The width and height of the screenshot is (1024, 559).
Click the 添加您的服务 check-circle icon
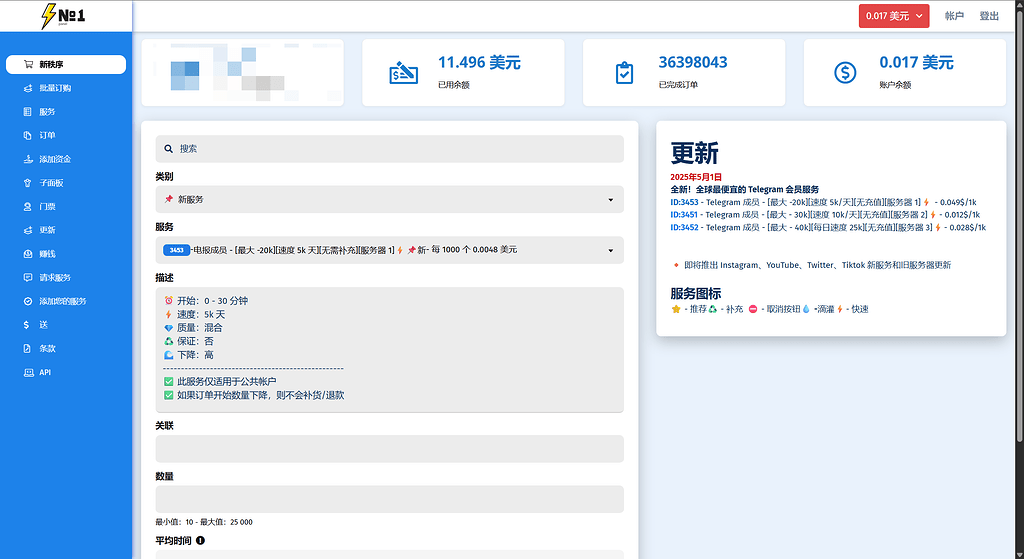point(28,301)
